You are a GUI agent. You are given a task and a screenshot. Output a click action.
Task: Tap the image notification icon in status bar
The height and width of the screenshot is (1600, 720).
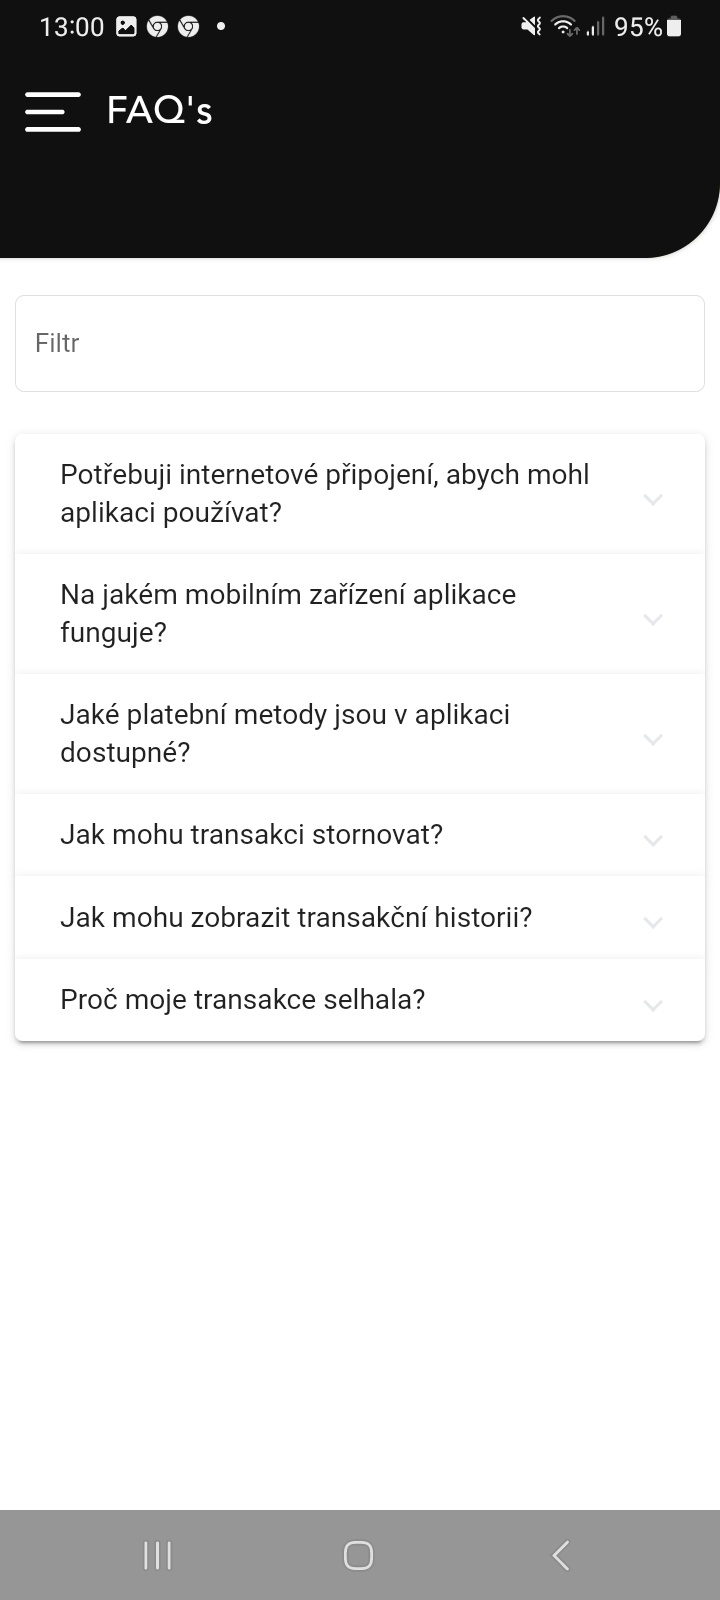coord(126,27)
